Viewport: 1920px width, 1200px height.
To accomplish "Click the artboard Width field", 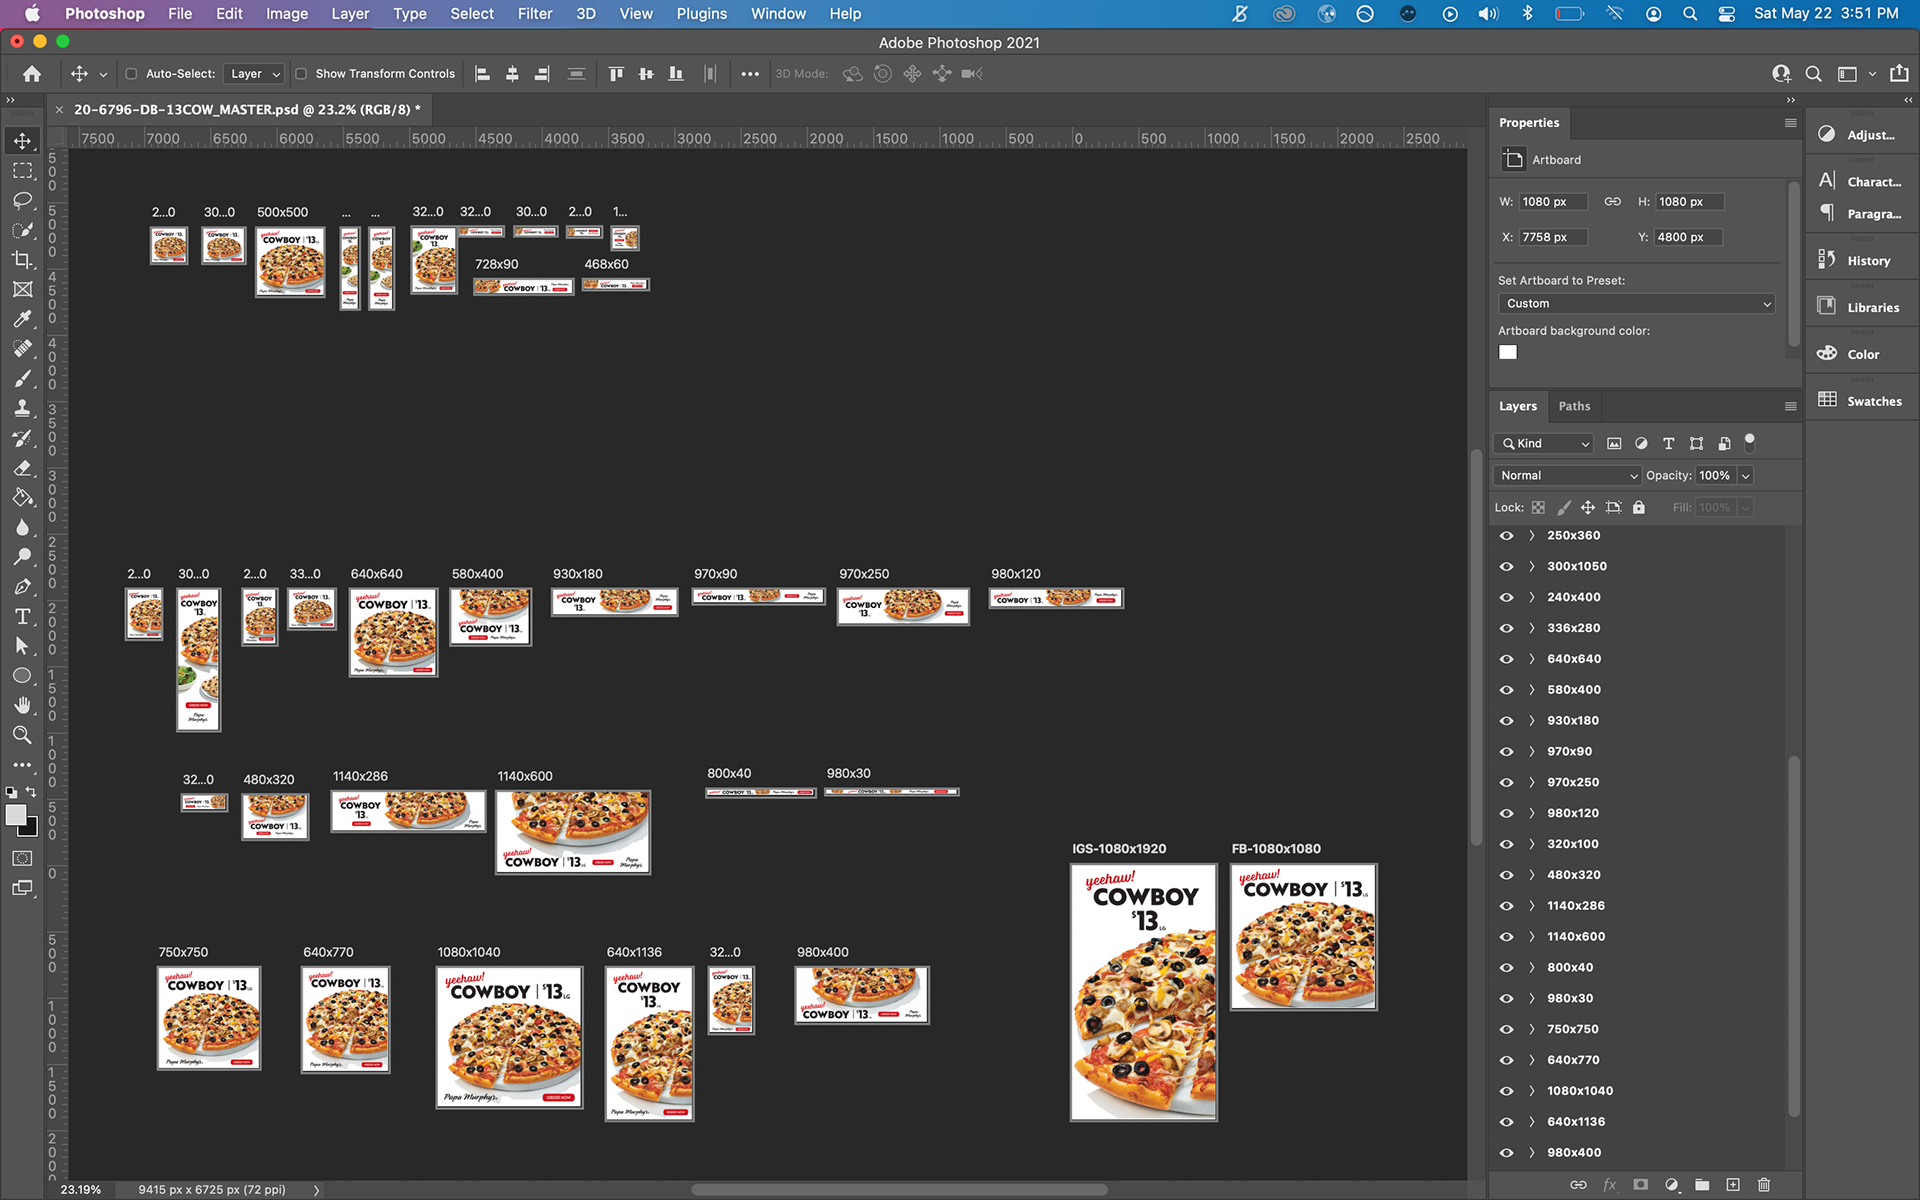I will tap(1553, 202).
